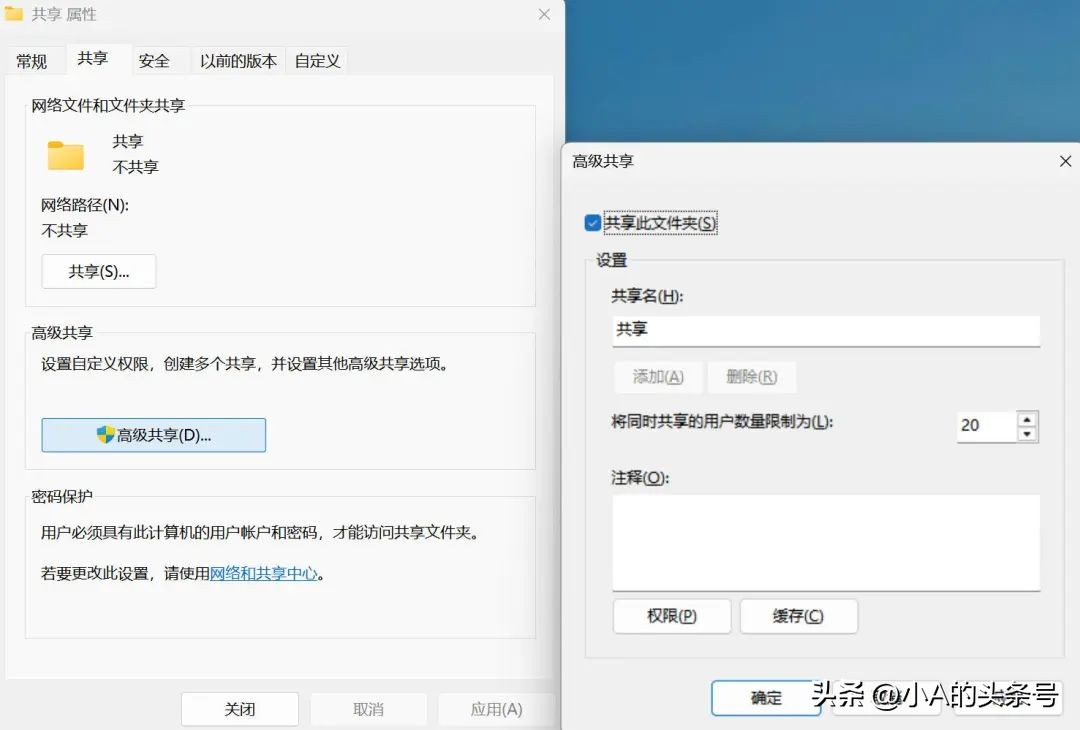This screenshot has width=1080, height=730.
Task: Decrease the user limit with the down arrow
Action: (1027, 432)
